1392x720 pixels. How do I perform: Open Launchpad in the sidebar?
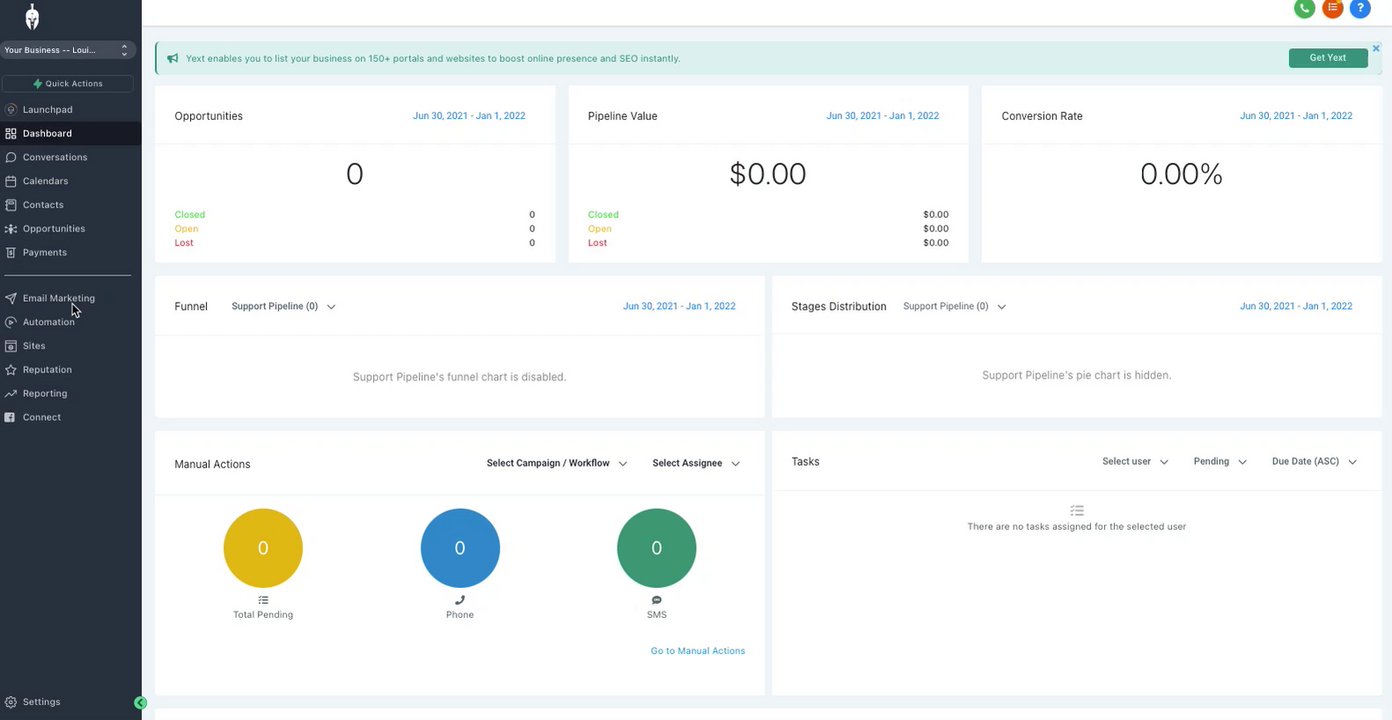pos(47,110)
